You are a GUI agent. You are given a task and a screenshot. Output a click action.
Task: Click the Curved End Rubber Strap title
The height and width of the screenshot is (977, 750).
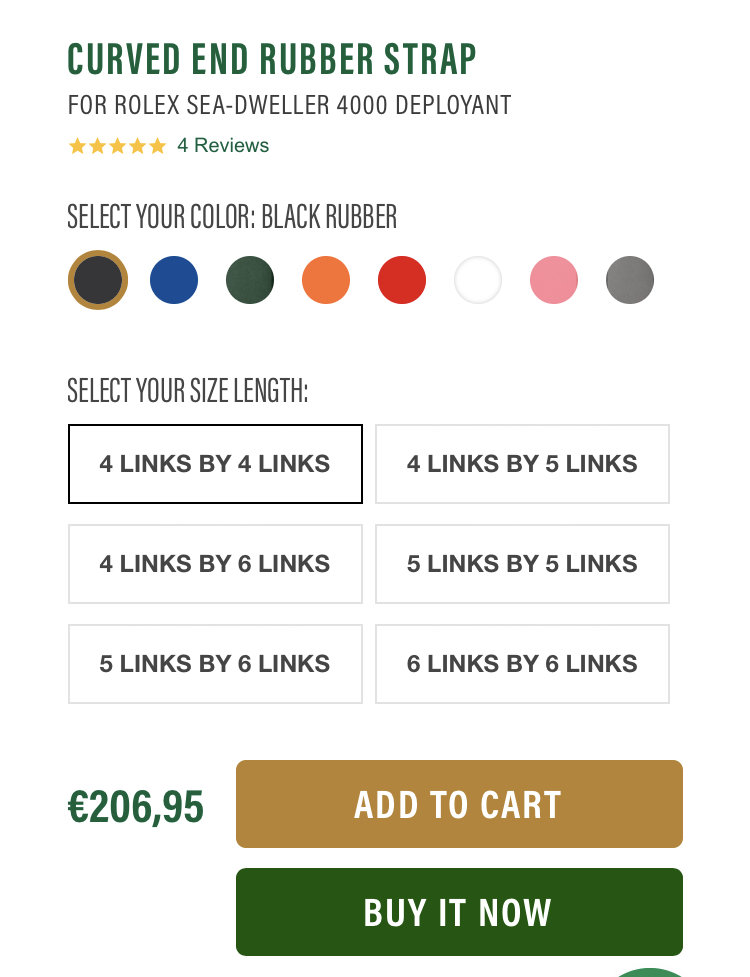click(x=272, y=59)
